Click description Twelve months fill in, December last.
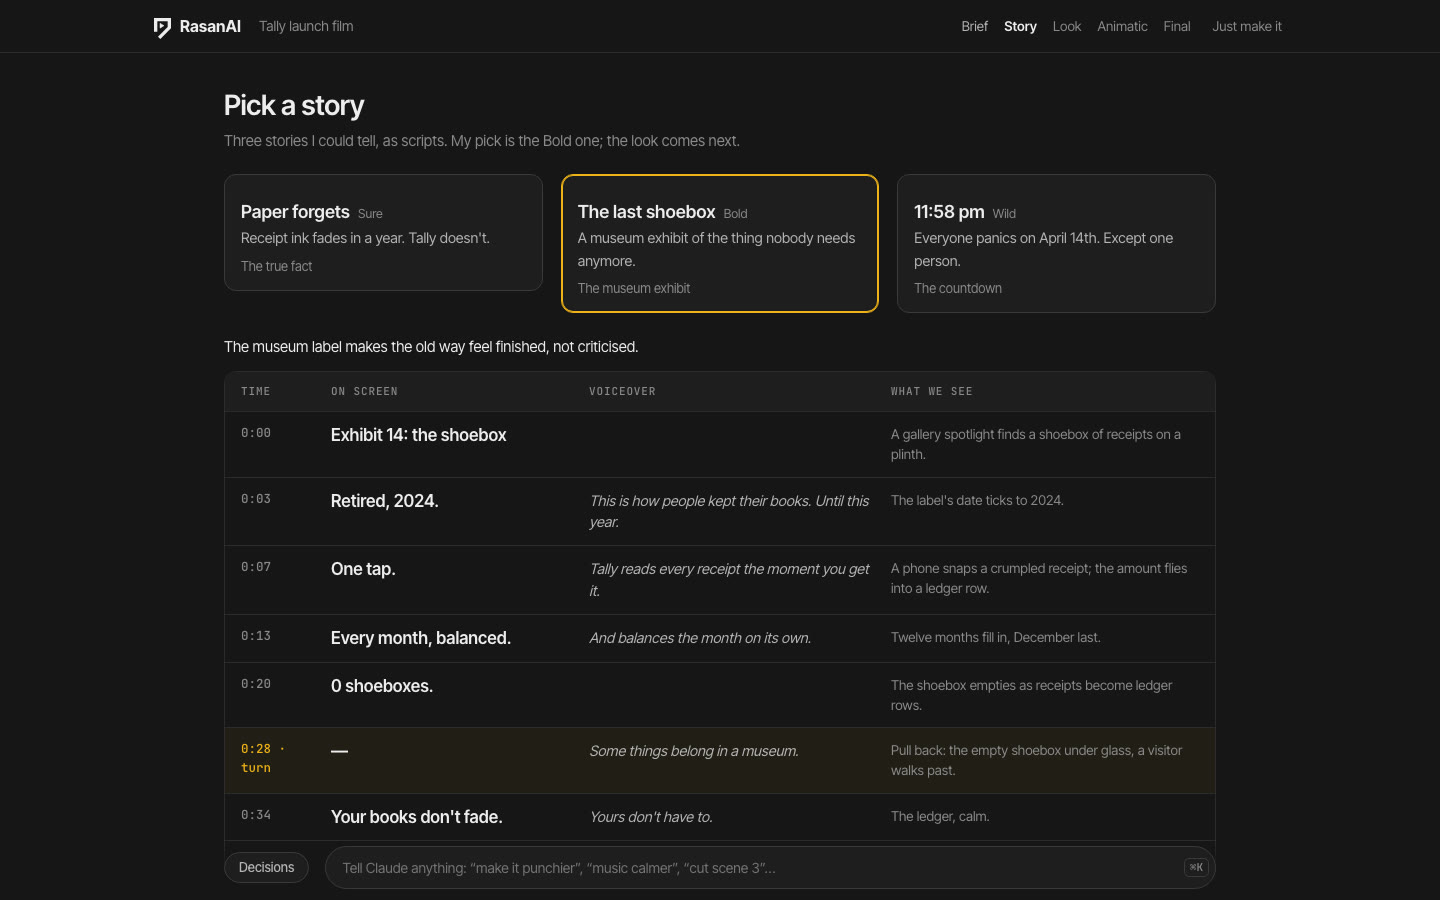The height and width of the screenshot is (900, 1440). [996, 637]
